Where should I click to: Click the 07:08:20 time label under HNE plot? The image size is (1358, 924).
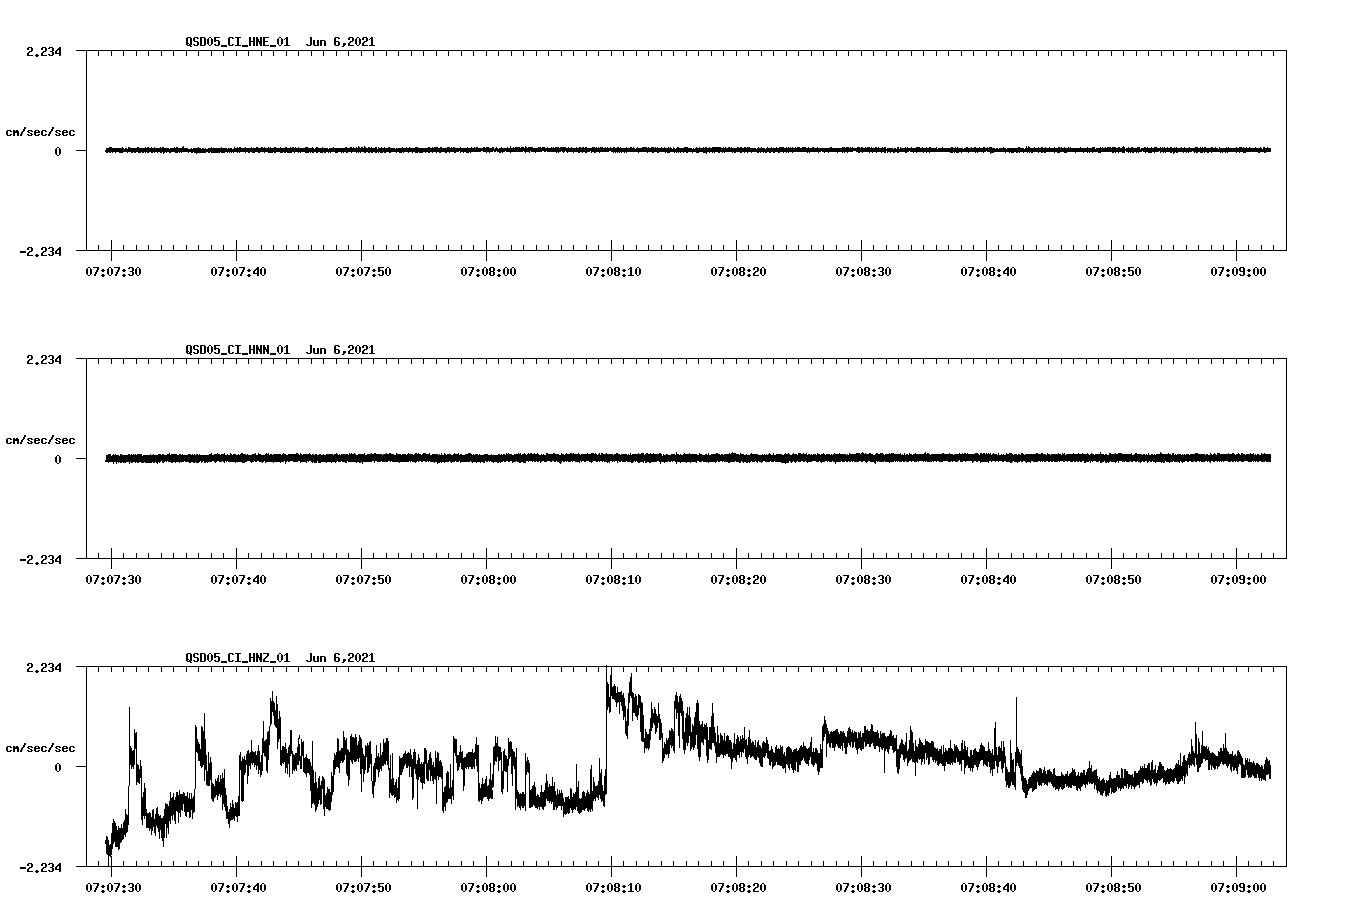738,272
